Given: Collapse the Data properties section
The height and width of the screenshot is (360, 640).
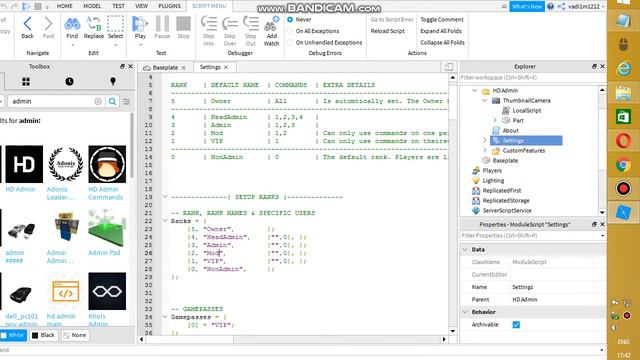Looking at the screenshot, I should (x=465, y=249).
